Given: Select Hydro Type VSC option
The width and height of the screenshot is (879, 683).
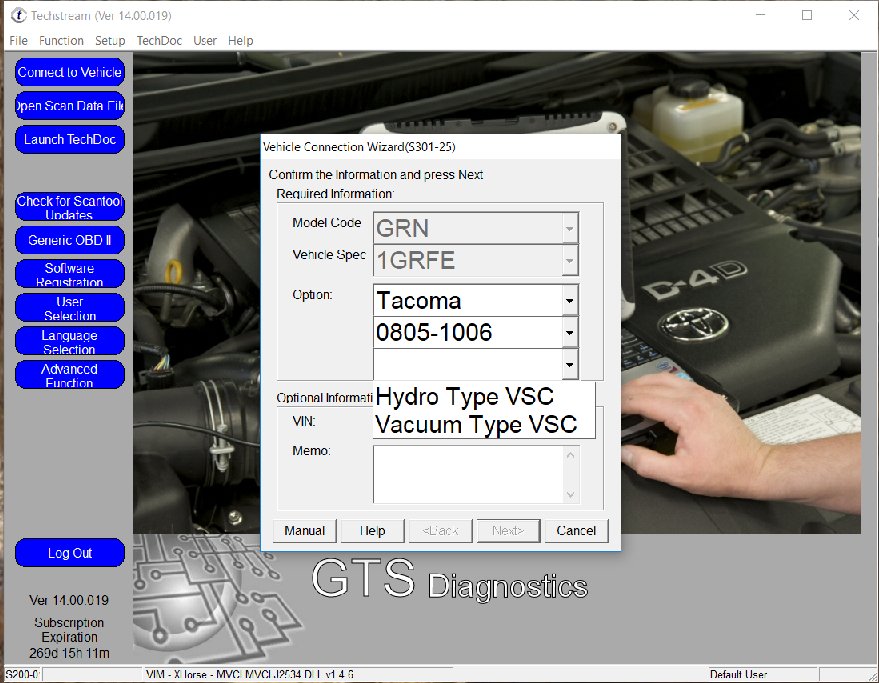Looking at the screenshot, I should 484,396.
